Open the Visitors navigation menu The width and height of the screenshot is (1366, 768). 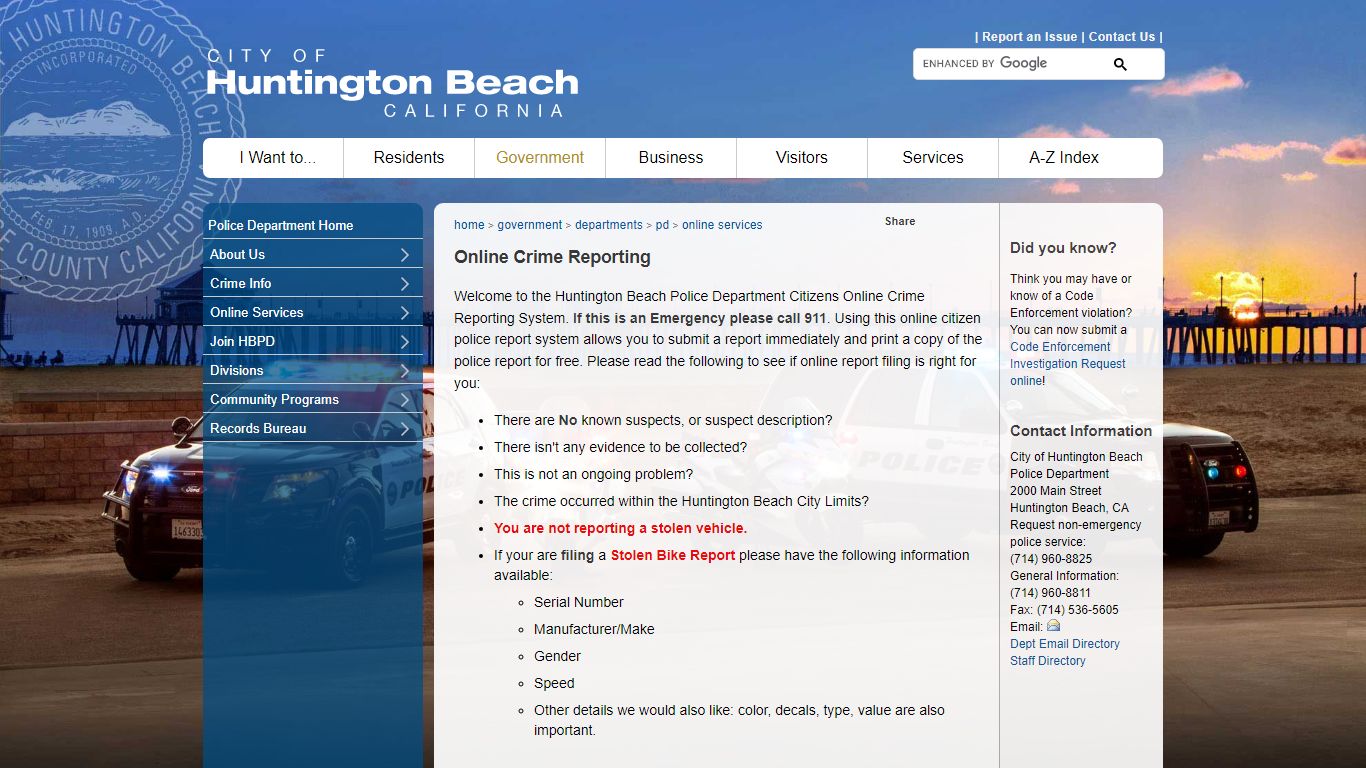(801, 157)
